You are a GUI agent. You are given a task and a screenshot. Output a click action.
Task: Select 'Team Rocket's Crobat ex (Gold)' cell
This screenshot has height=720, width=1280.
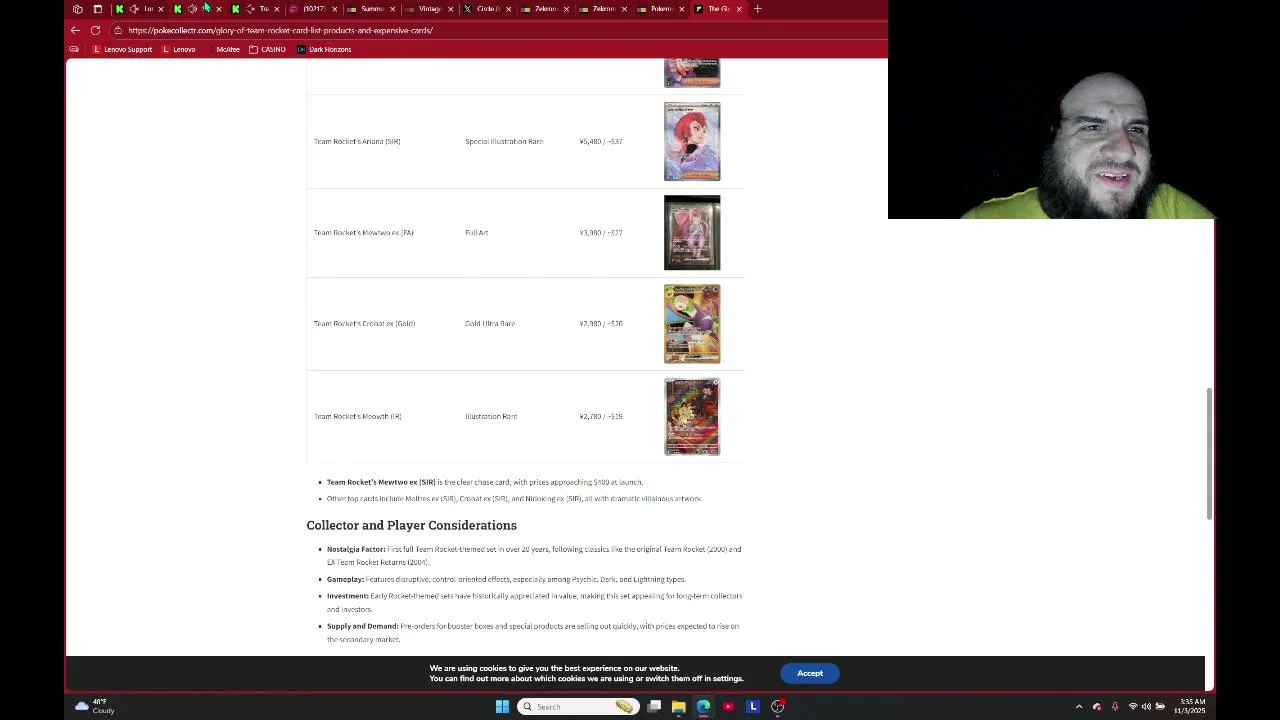tap(364, 324)
